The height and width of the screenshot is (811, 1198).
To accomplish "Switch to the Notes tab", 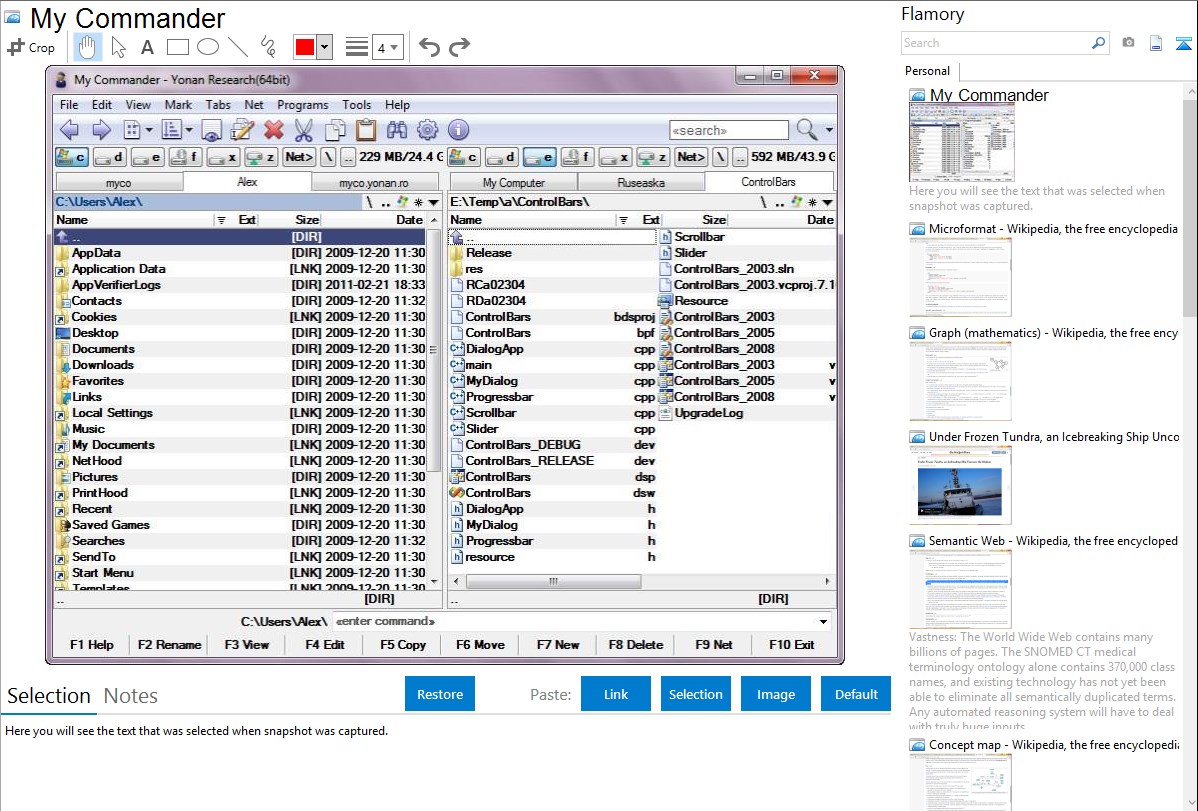I will pos(130,696).
